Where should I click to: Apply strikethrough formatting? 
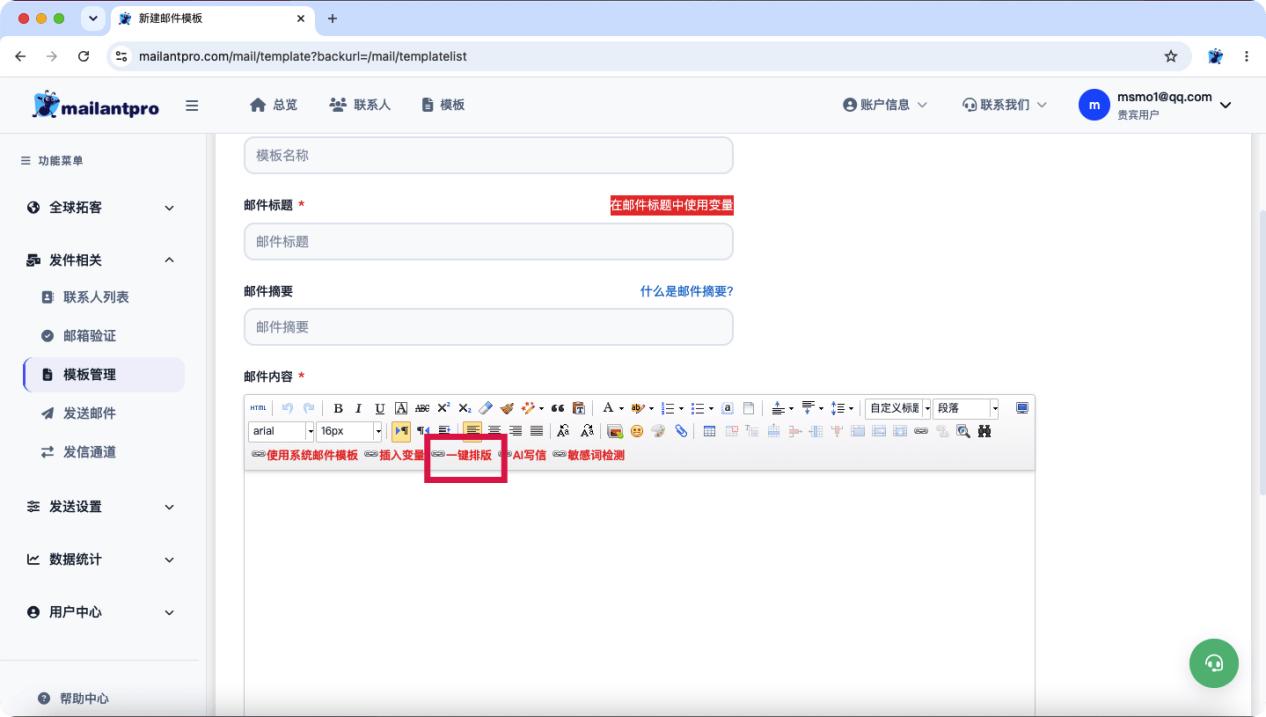coord(422,408)
